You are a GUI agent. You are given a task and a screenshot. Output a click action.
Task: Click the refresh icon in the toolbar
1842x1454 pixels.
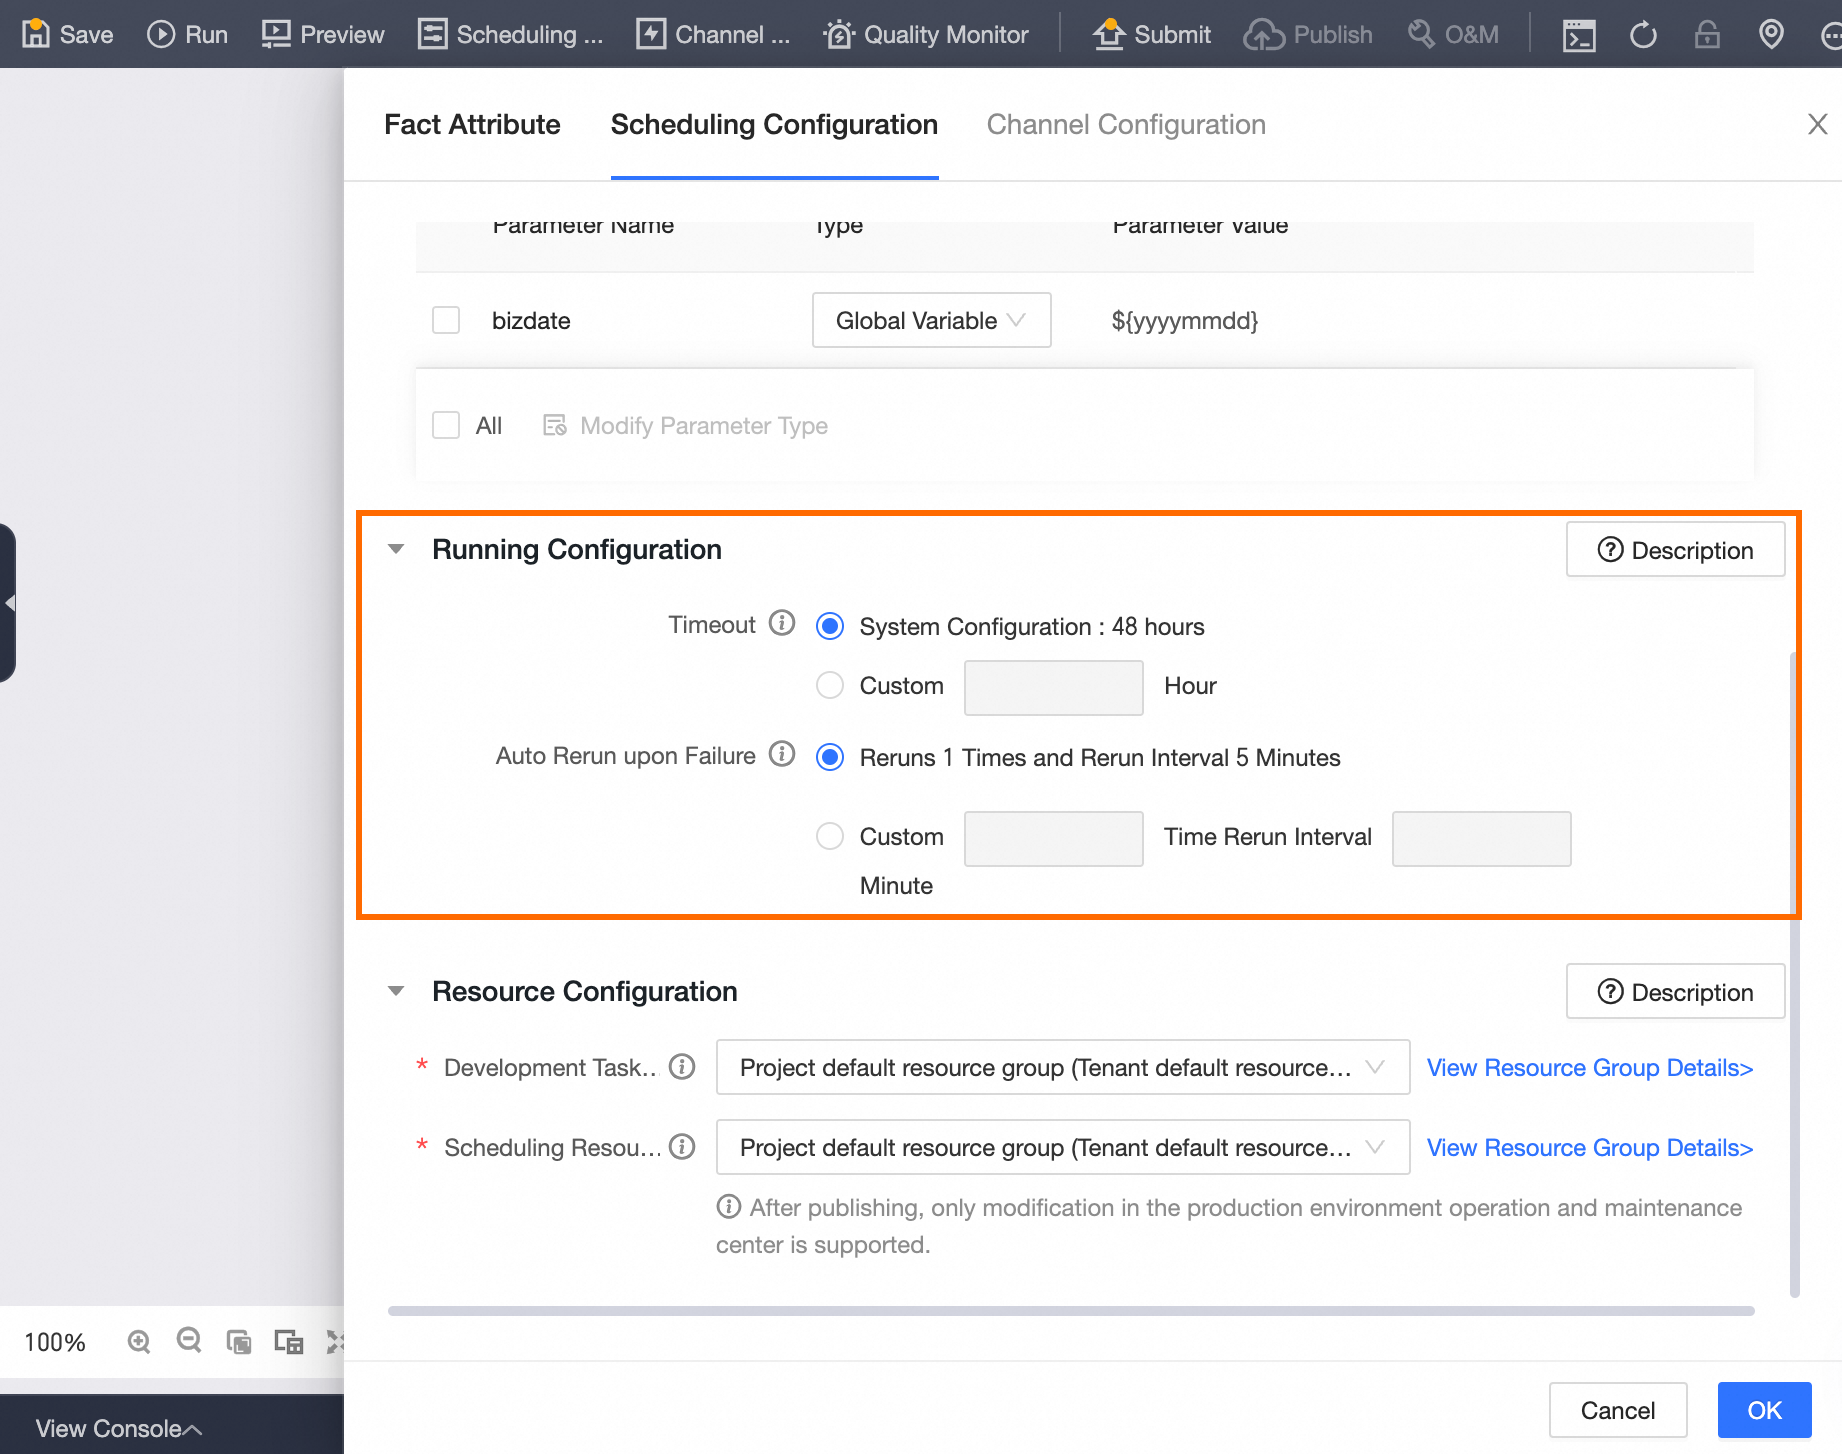(1643, 33)
